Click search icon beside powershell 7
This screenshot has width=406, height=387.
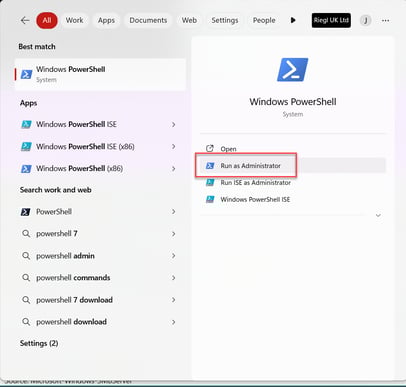tap(26, 234)
